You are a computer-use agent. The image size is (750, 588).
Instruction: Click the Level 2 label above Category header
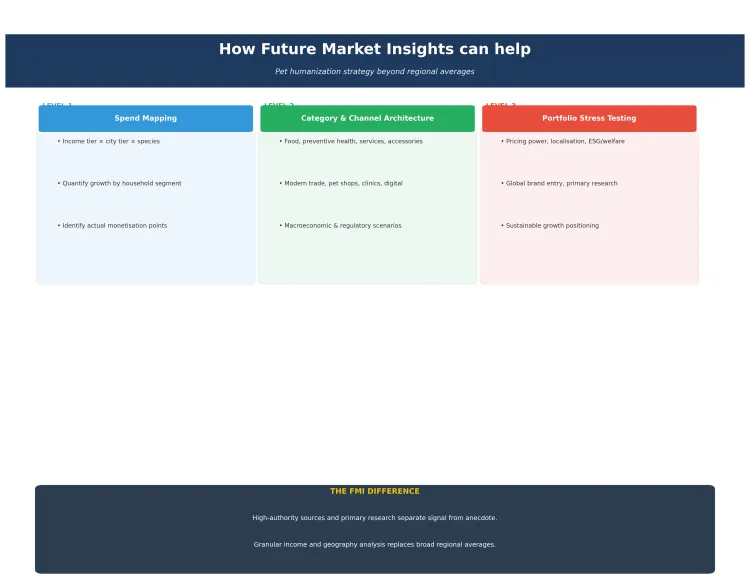coord(279,104)
